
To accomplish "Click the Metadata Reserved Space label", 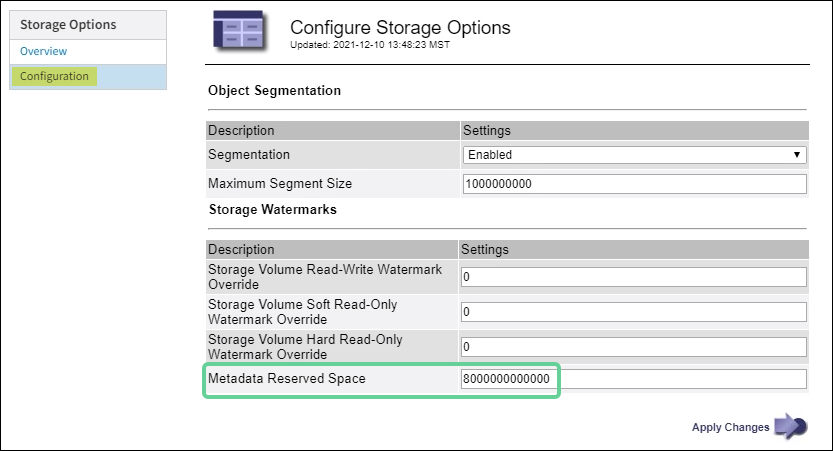I will coord(287,379).
